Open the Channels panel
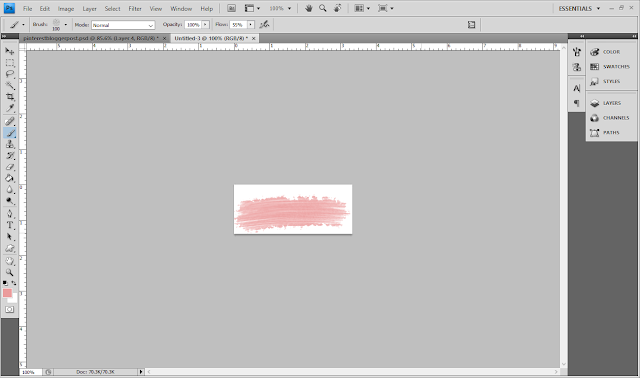The height and width of the screenshot is (378, 640). [x=611, y=118]
